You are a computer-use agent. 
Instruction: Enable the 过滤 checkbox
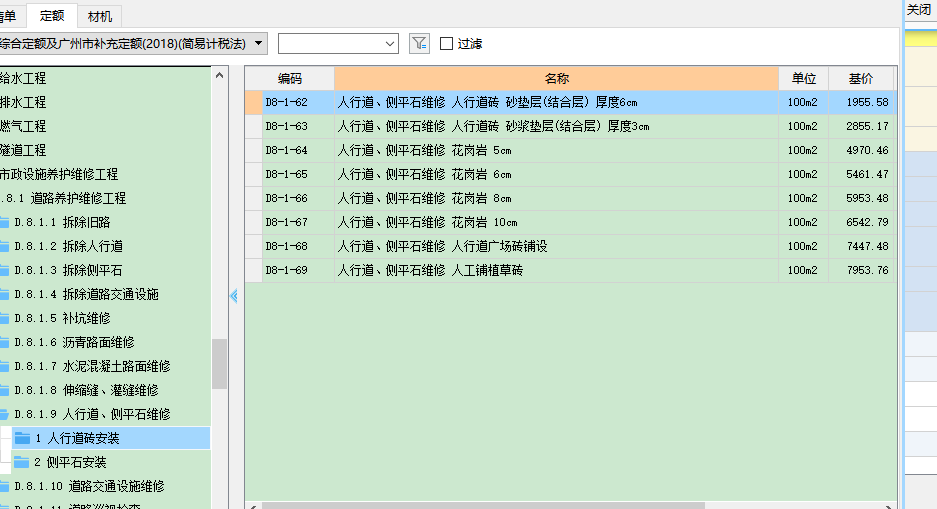pos(446,44)
